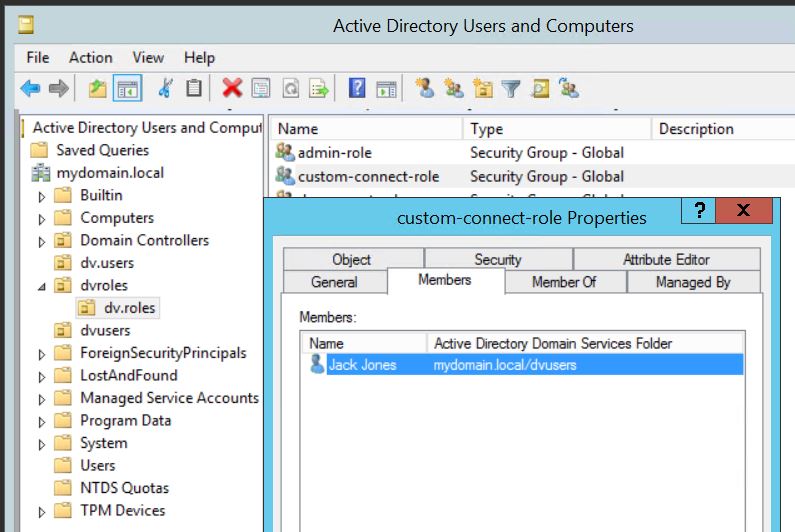
Task: Click the red Delete X toolbar icon
Action: pos(232,89)
